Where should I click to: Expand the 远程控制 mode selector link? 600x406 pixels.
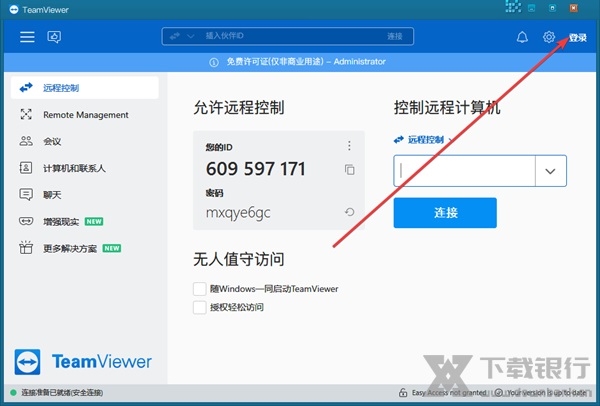[x=423, y=140]
